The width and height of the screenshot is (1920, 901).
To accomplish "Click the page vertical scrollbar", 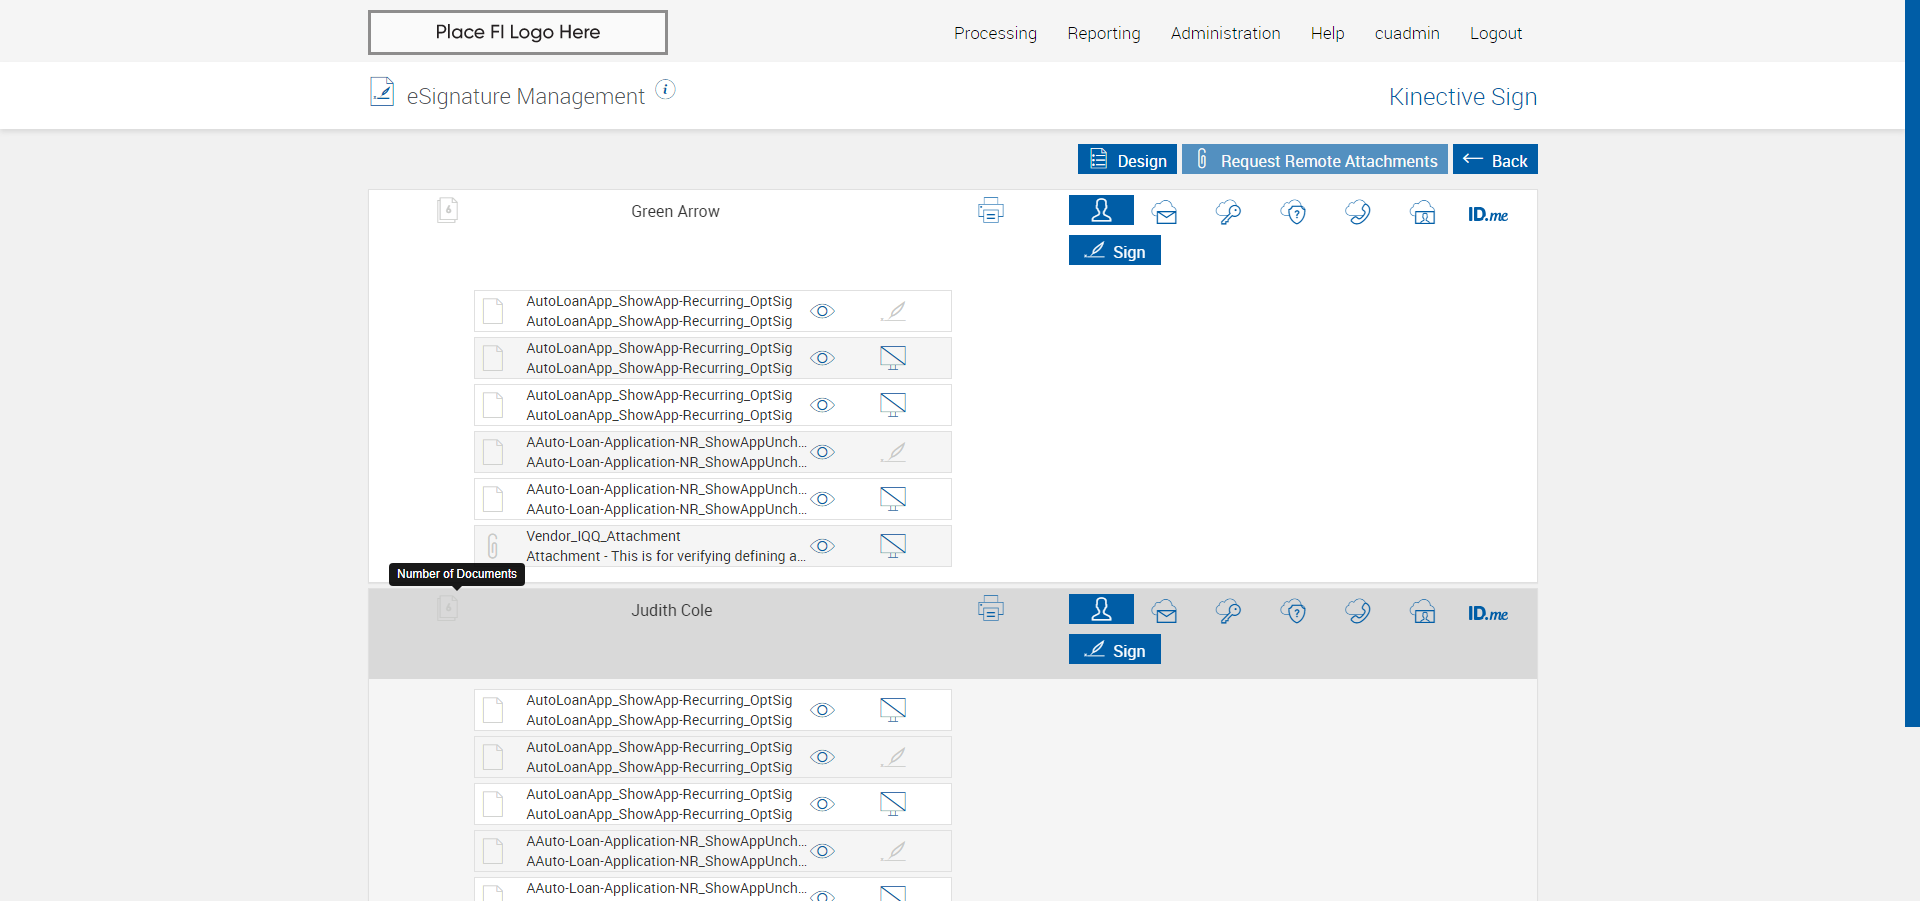I will pos(1912,363).
